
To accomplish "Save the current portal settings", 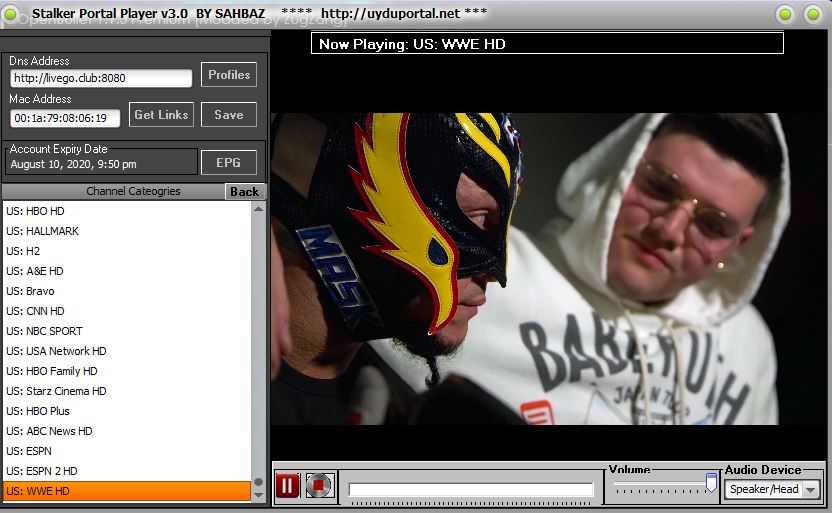I will tap(229, 115).
